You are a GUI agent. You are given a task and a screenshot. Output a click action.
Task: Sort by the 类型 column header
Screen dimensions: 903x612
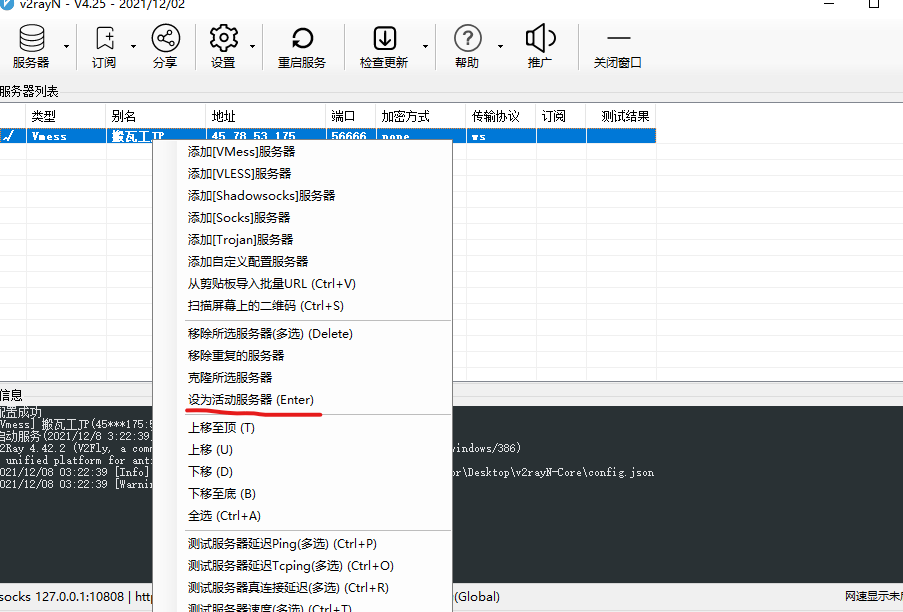click(x=66, y=116)
